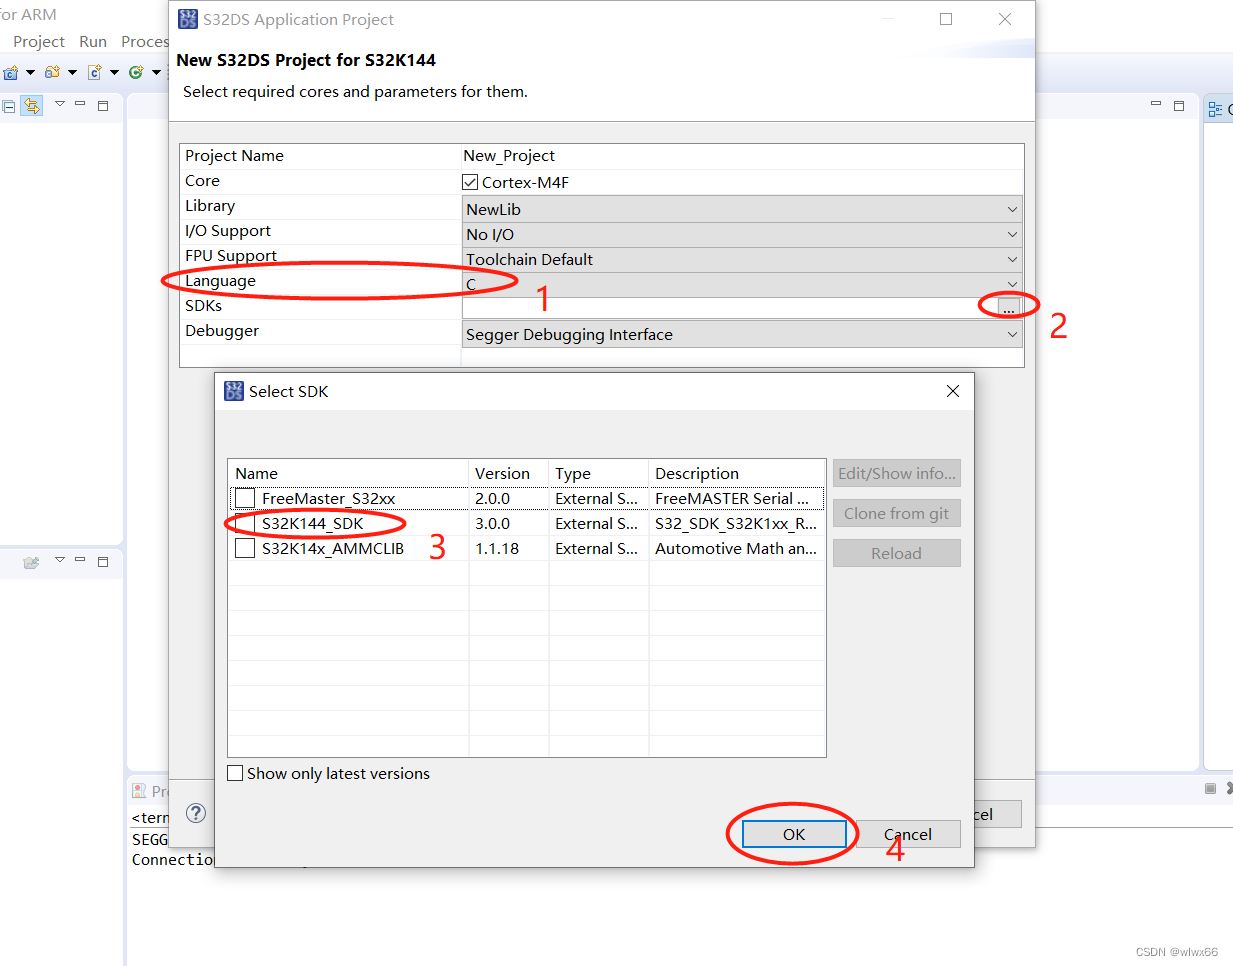This screenshot has width=1233, height=966.
Task: Click OK in Select SDK dialog
Action: tap(794, 834)
